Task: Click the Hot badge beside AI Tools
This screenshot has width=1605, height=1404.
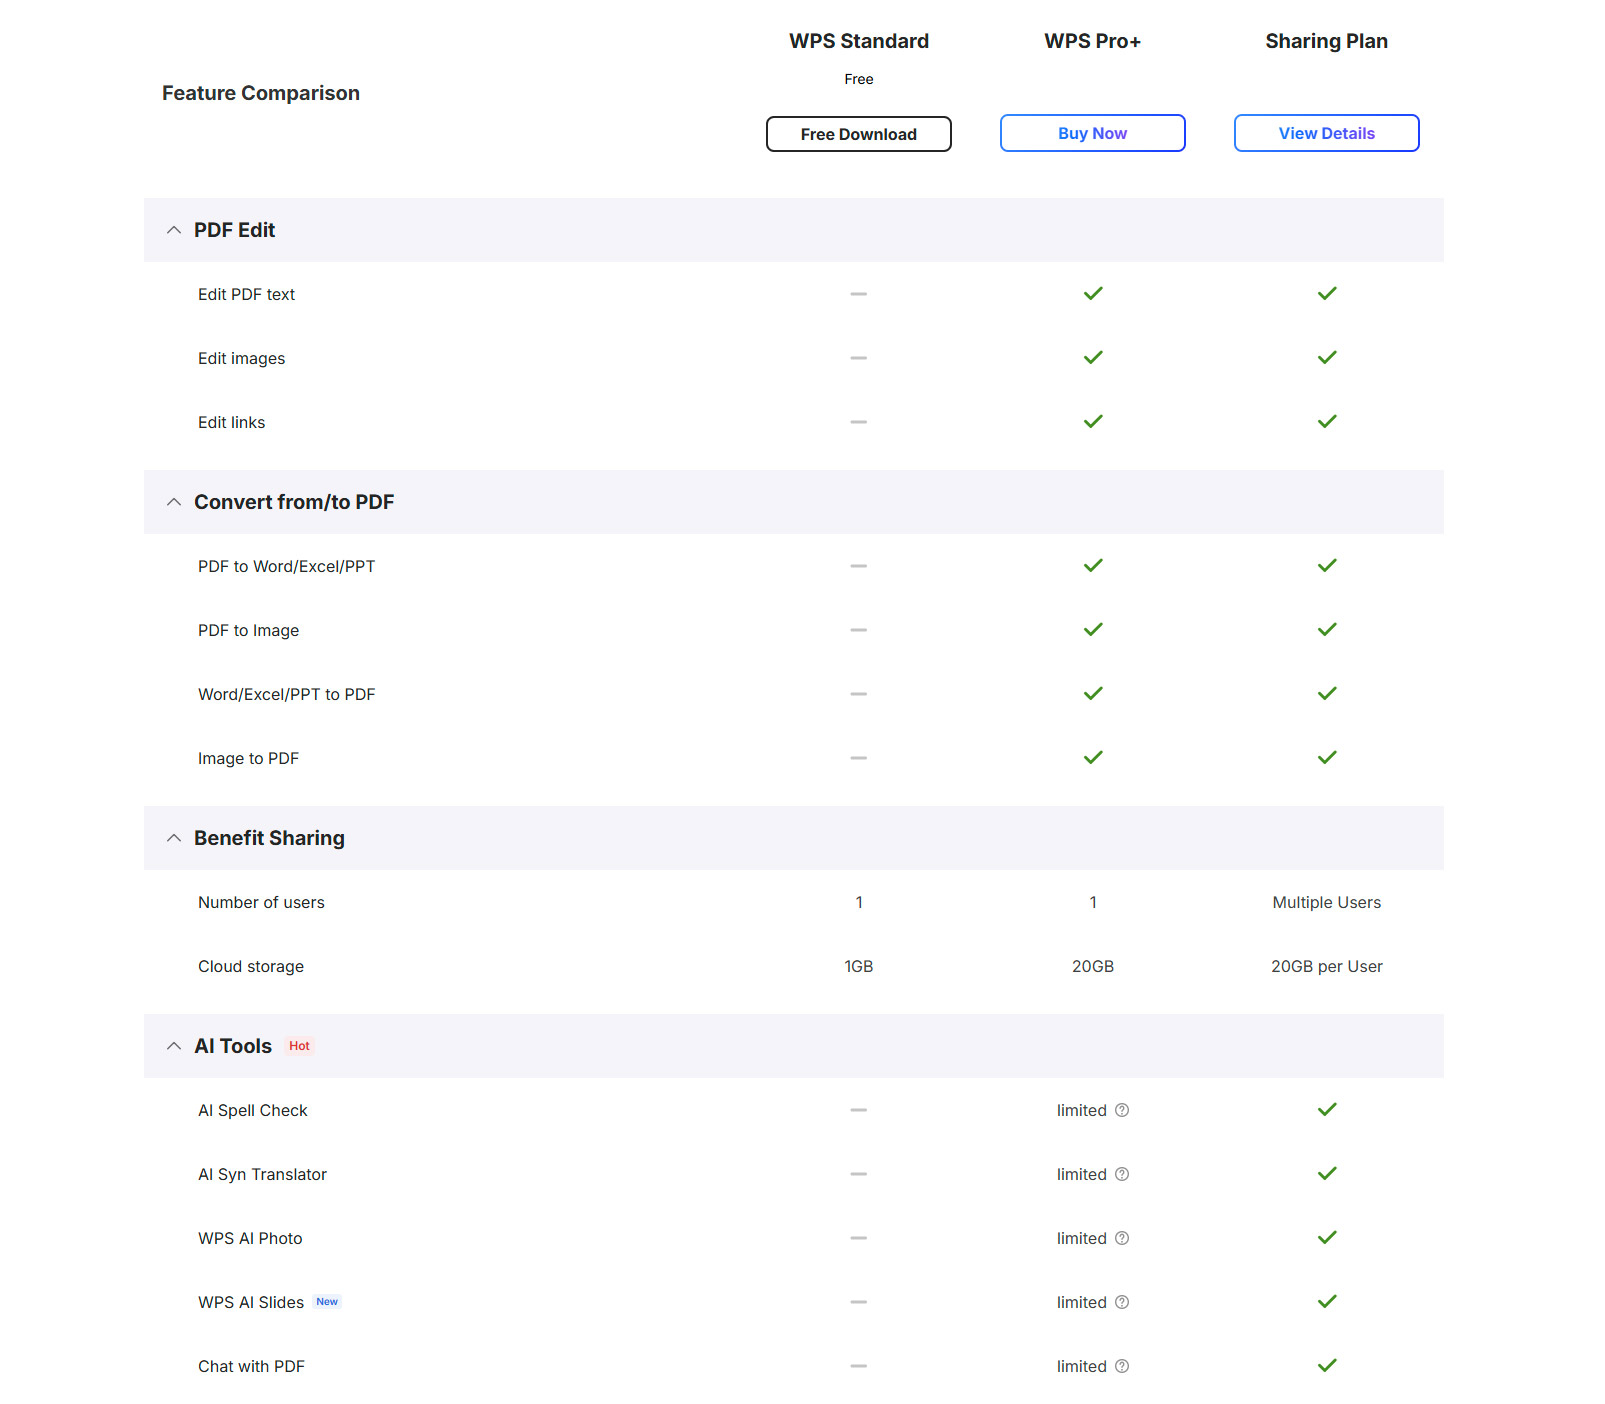Action: 299,1046
